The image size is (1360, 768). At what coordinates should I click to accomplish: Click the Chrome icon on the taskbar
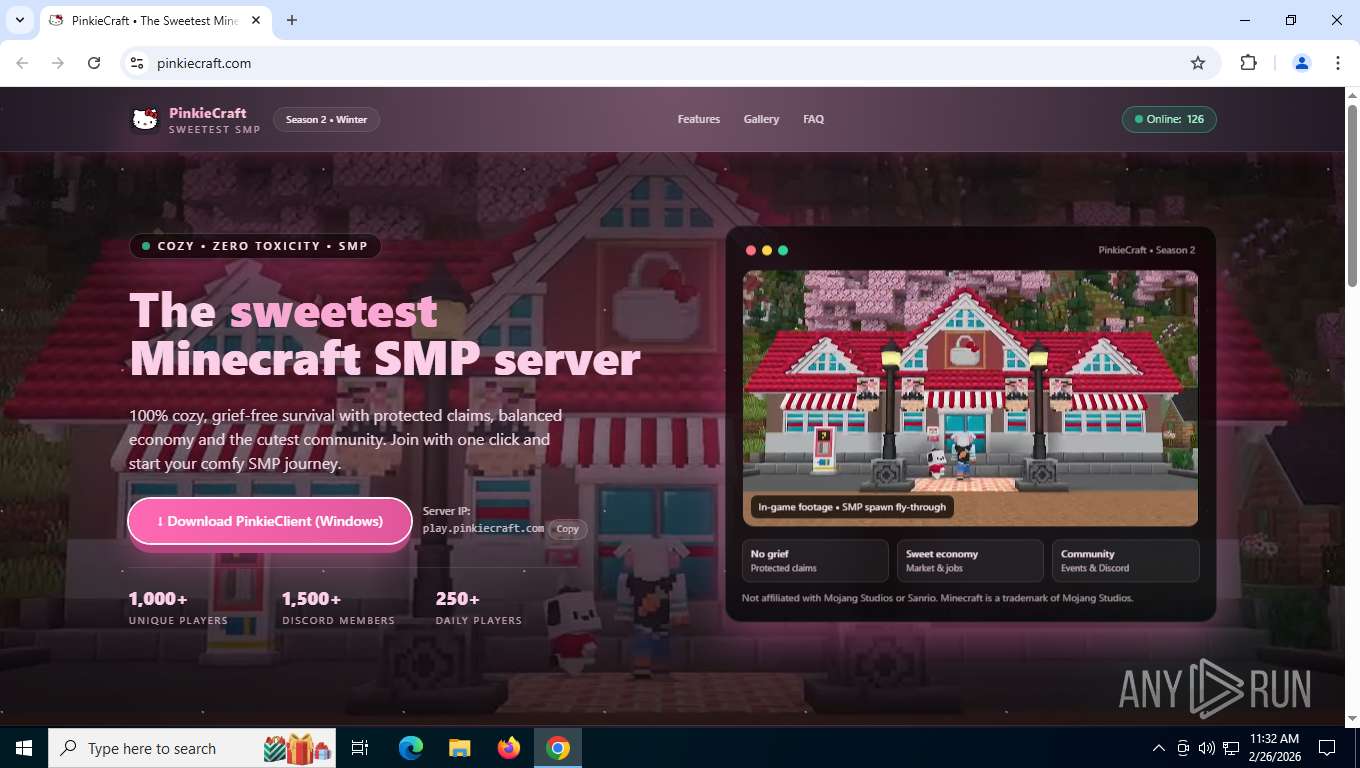558,748
